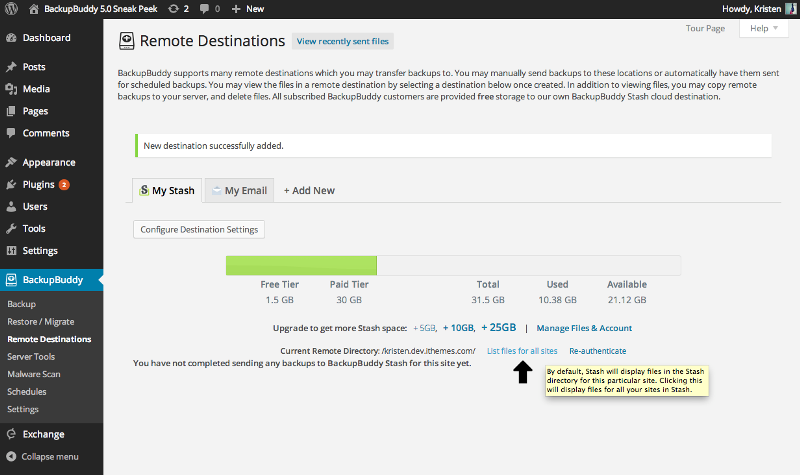This screenshot has width=800, height=475.
Task: Open Restore / Migrate submenu
Action: pyautogui.click(x=41, y=322)
